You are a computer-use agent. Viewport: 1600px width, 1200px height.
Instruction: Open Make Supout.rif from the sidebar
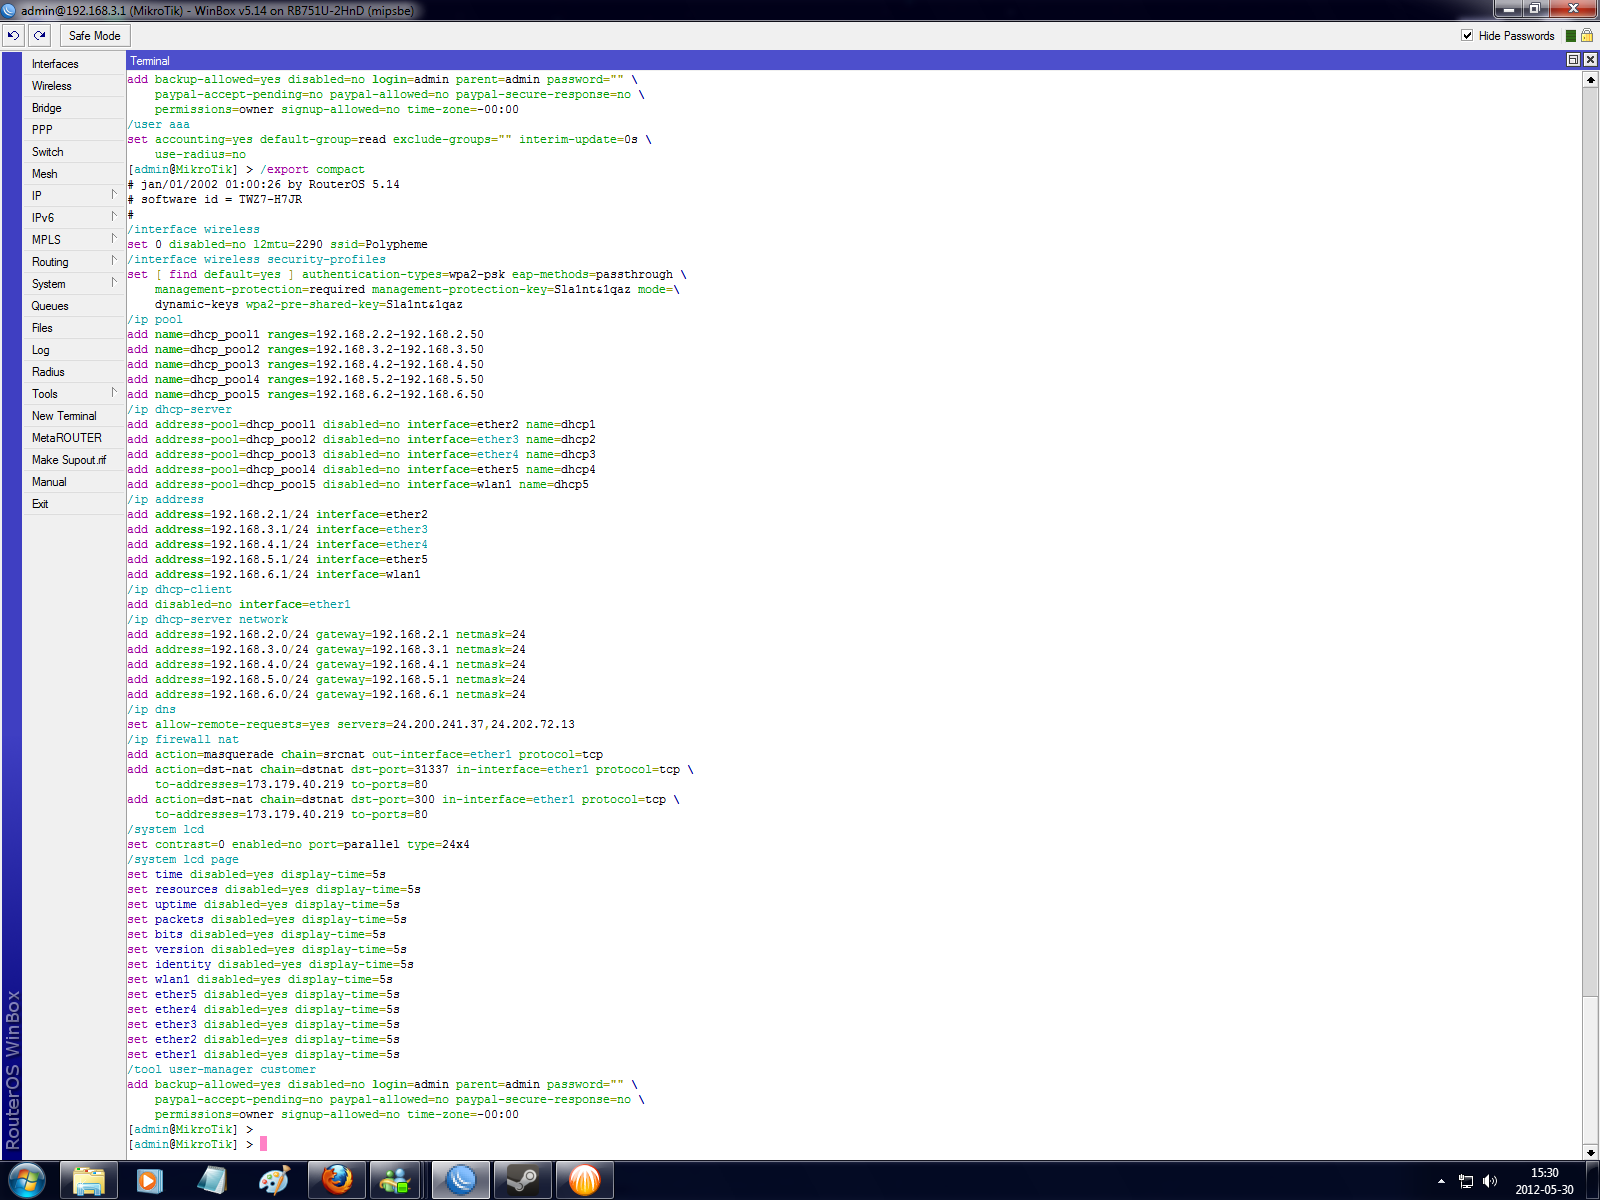click(70, 459)
